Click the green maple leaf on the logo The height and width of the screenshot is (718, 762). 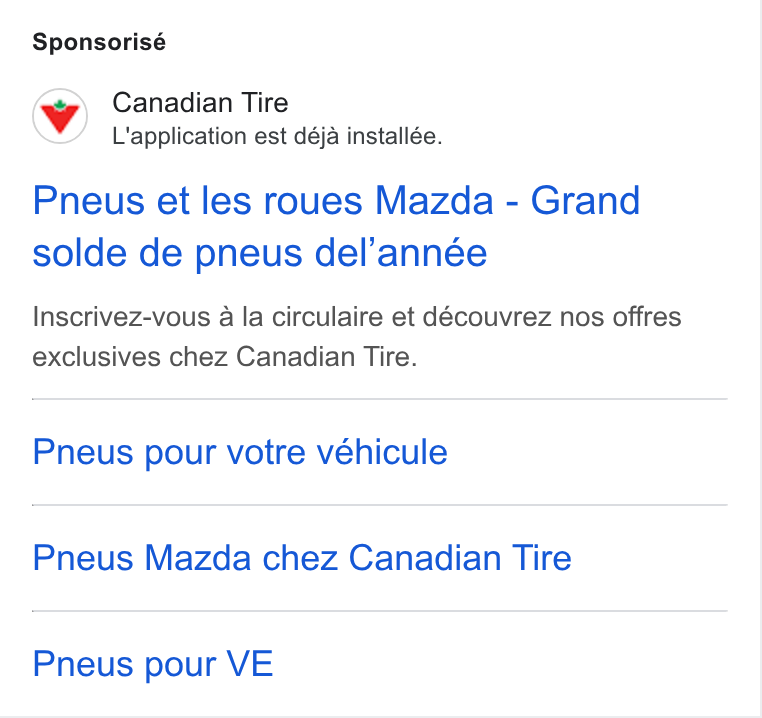(60, 105)
